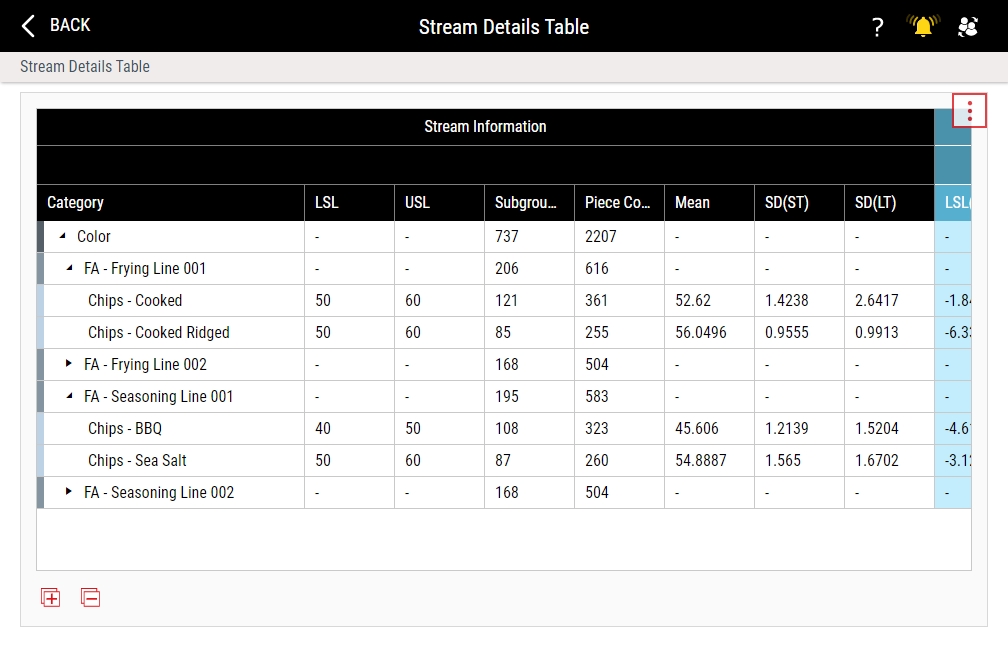Sort by the LSL column header
The width and height of the screenshot is (1008, 648).
(349, 202)
